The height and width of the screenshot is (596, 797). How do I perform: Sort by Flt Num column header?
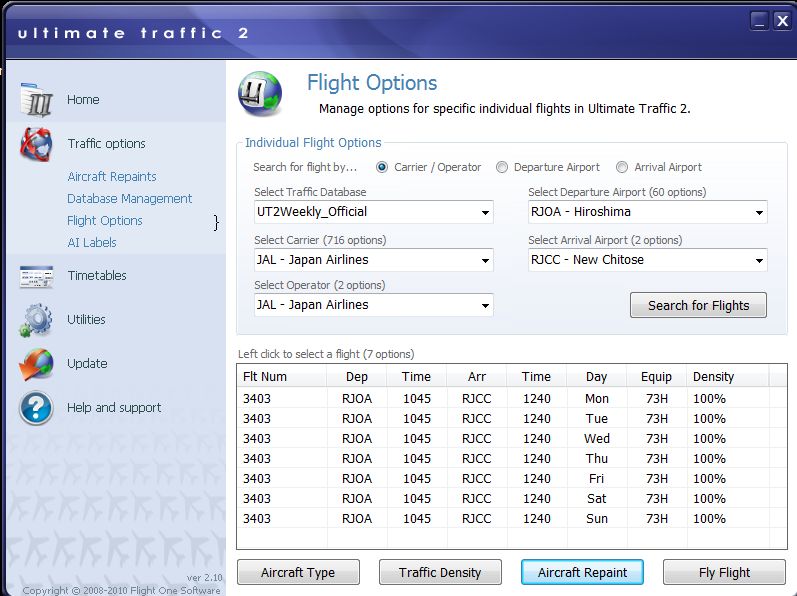coord(282,377)
